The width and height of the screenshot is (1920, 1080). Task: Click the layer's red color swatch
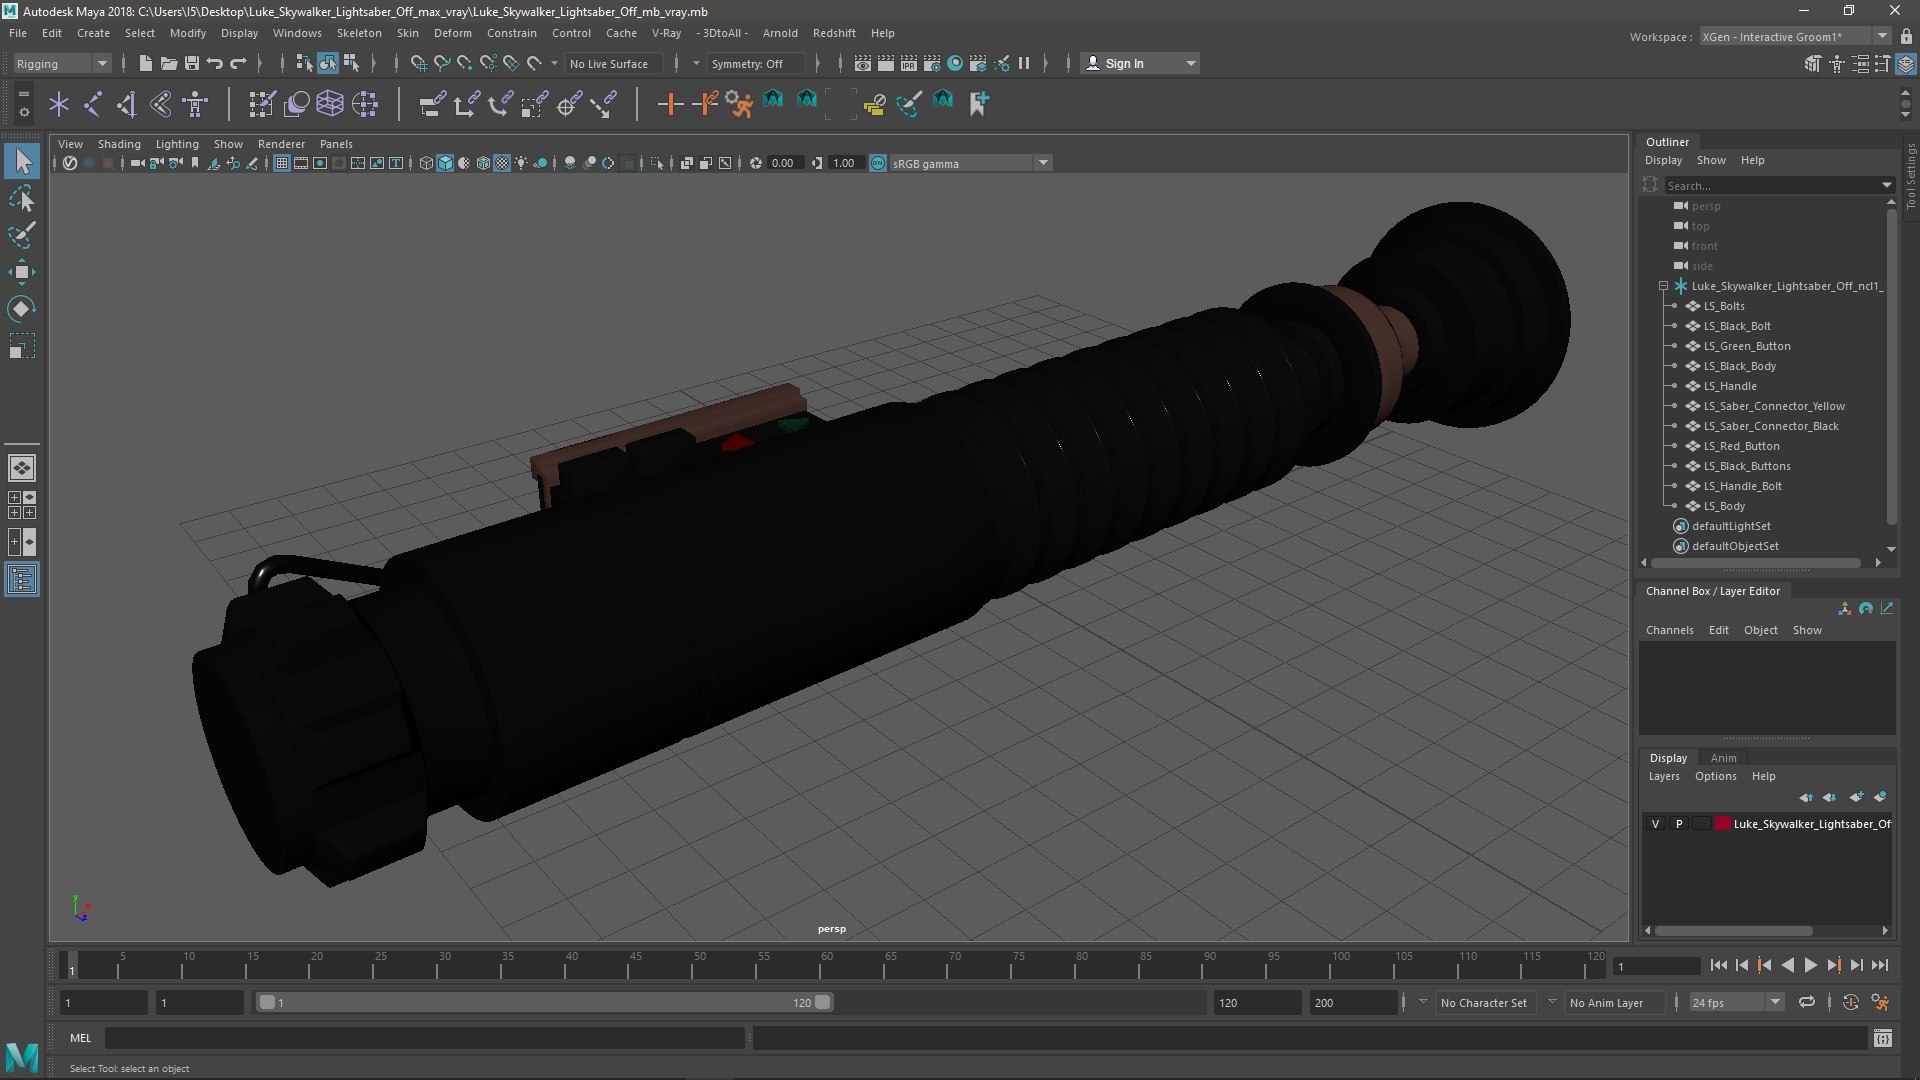pos(1723,824)
